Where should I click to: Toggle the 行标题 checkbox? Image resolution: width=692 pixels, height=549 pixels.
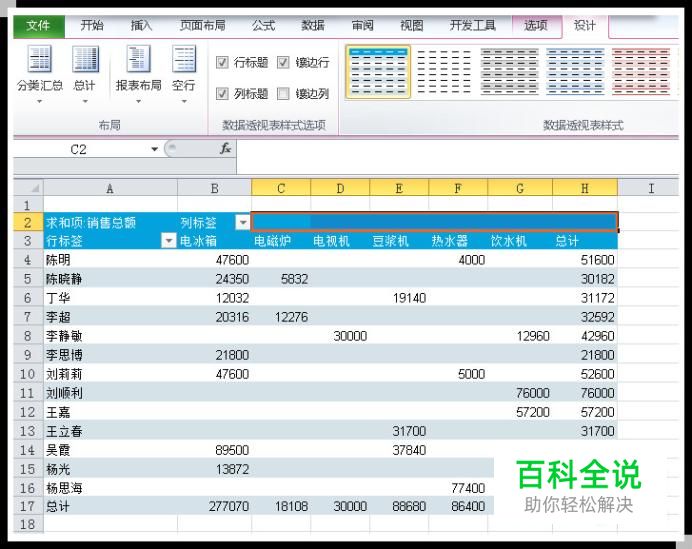click(x=222, y=63)
